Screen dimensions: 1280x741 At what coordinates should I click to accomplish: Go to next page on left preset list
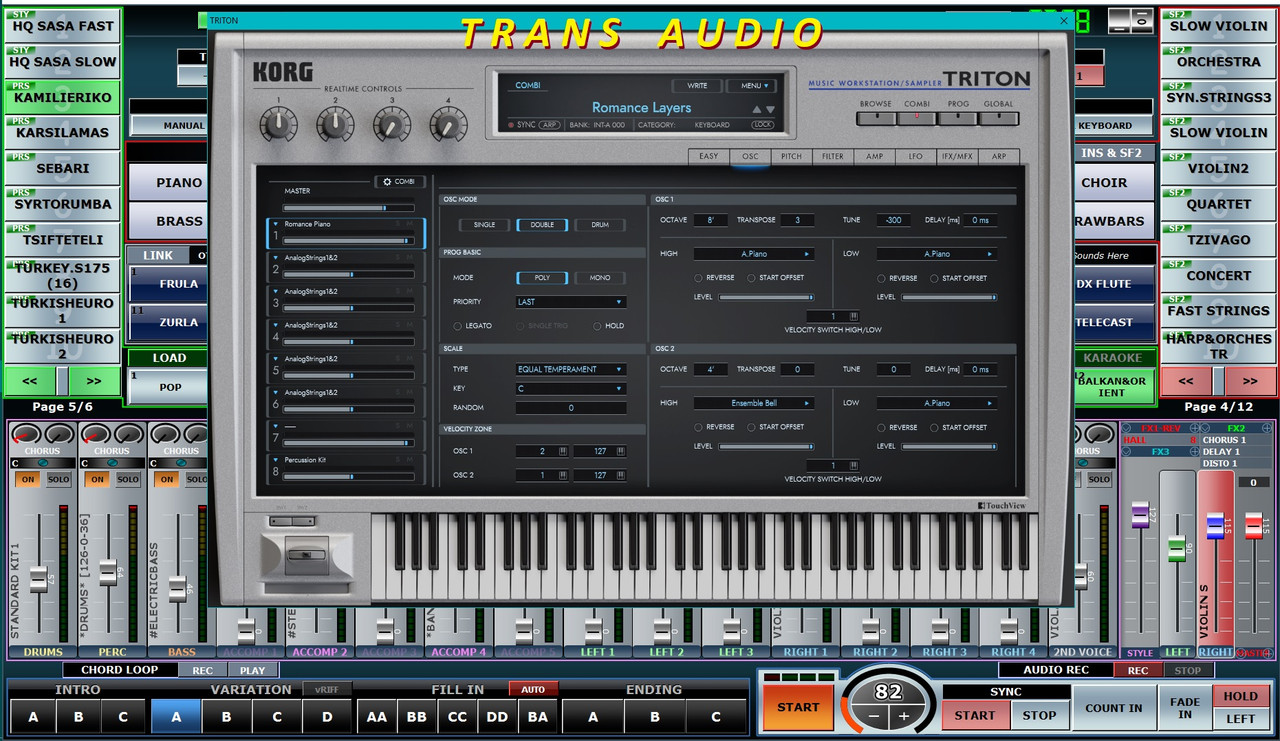pos(93,381)
